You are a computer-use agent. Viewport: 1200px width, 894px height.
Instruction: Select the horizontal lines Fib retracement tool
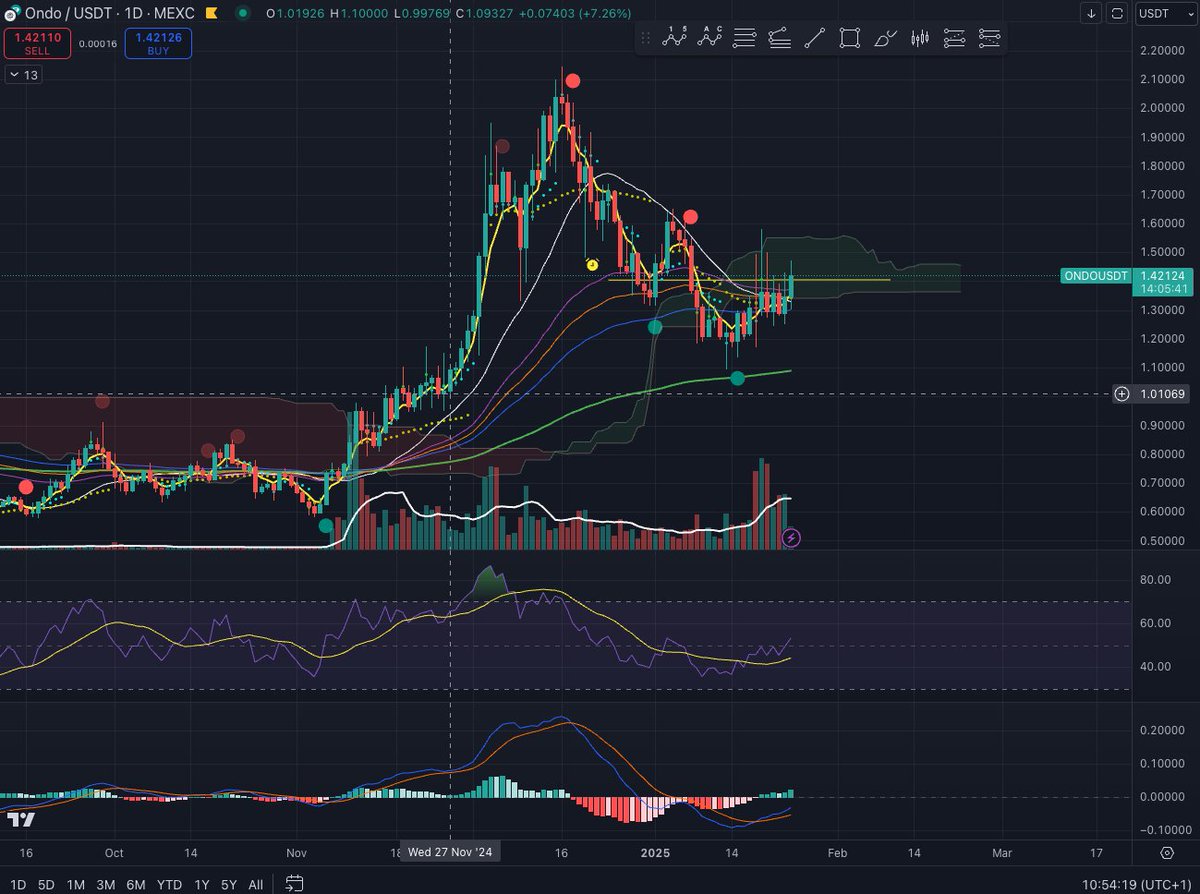[745, 38]
